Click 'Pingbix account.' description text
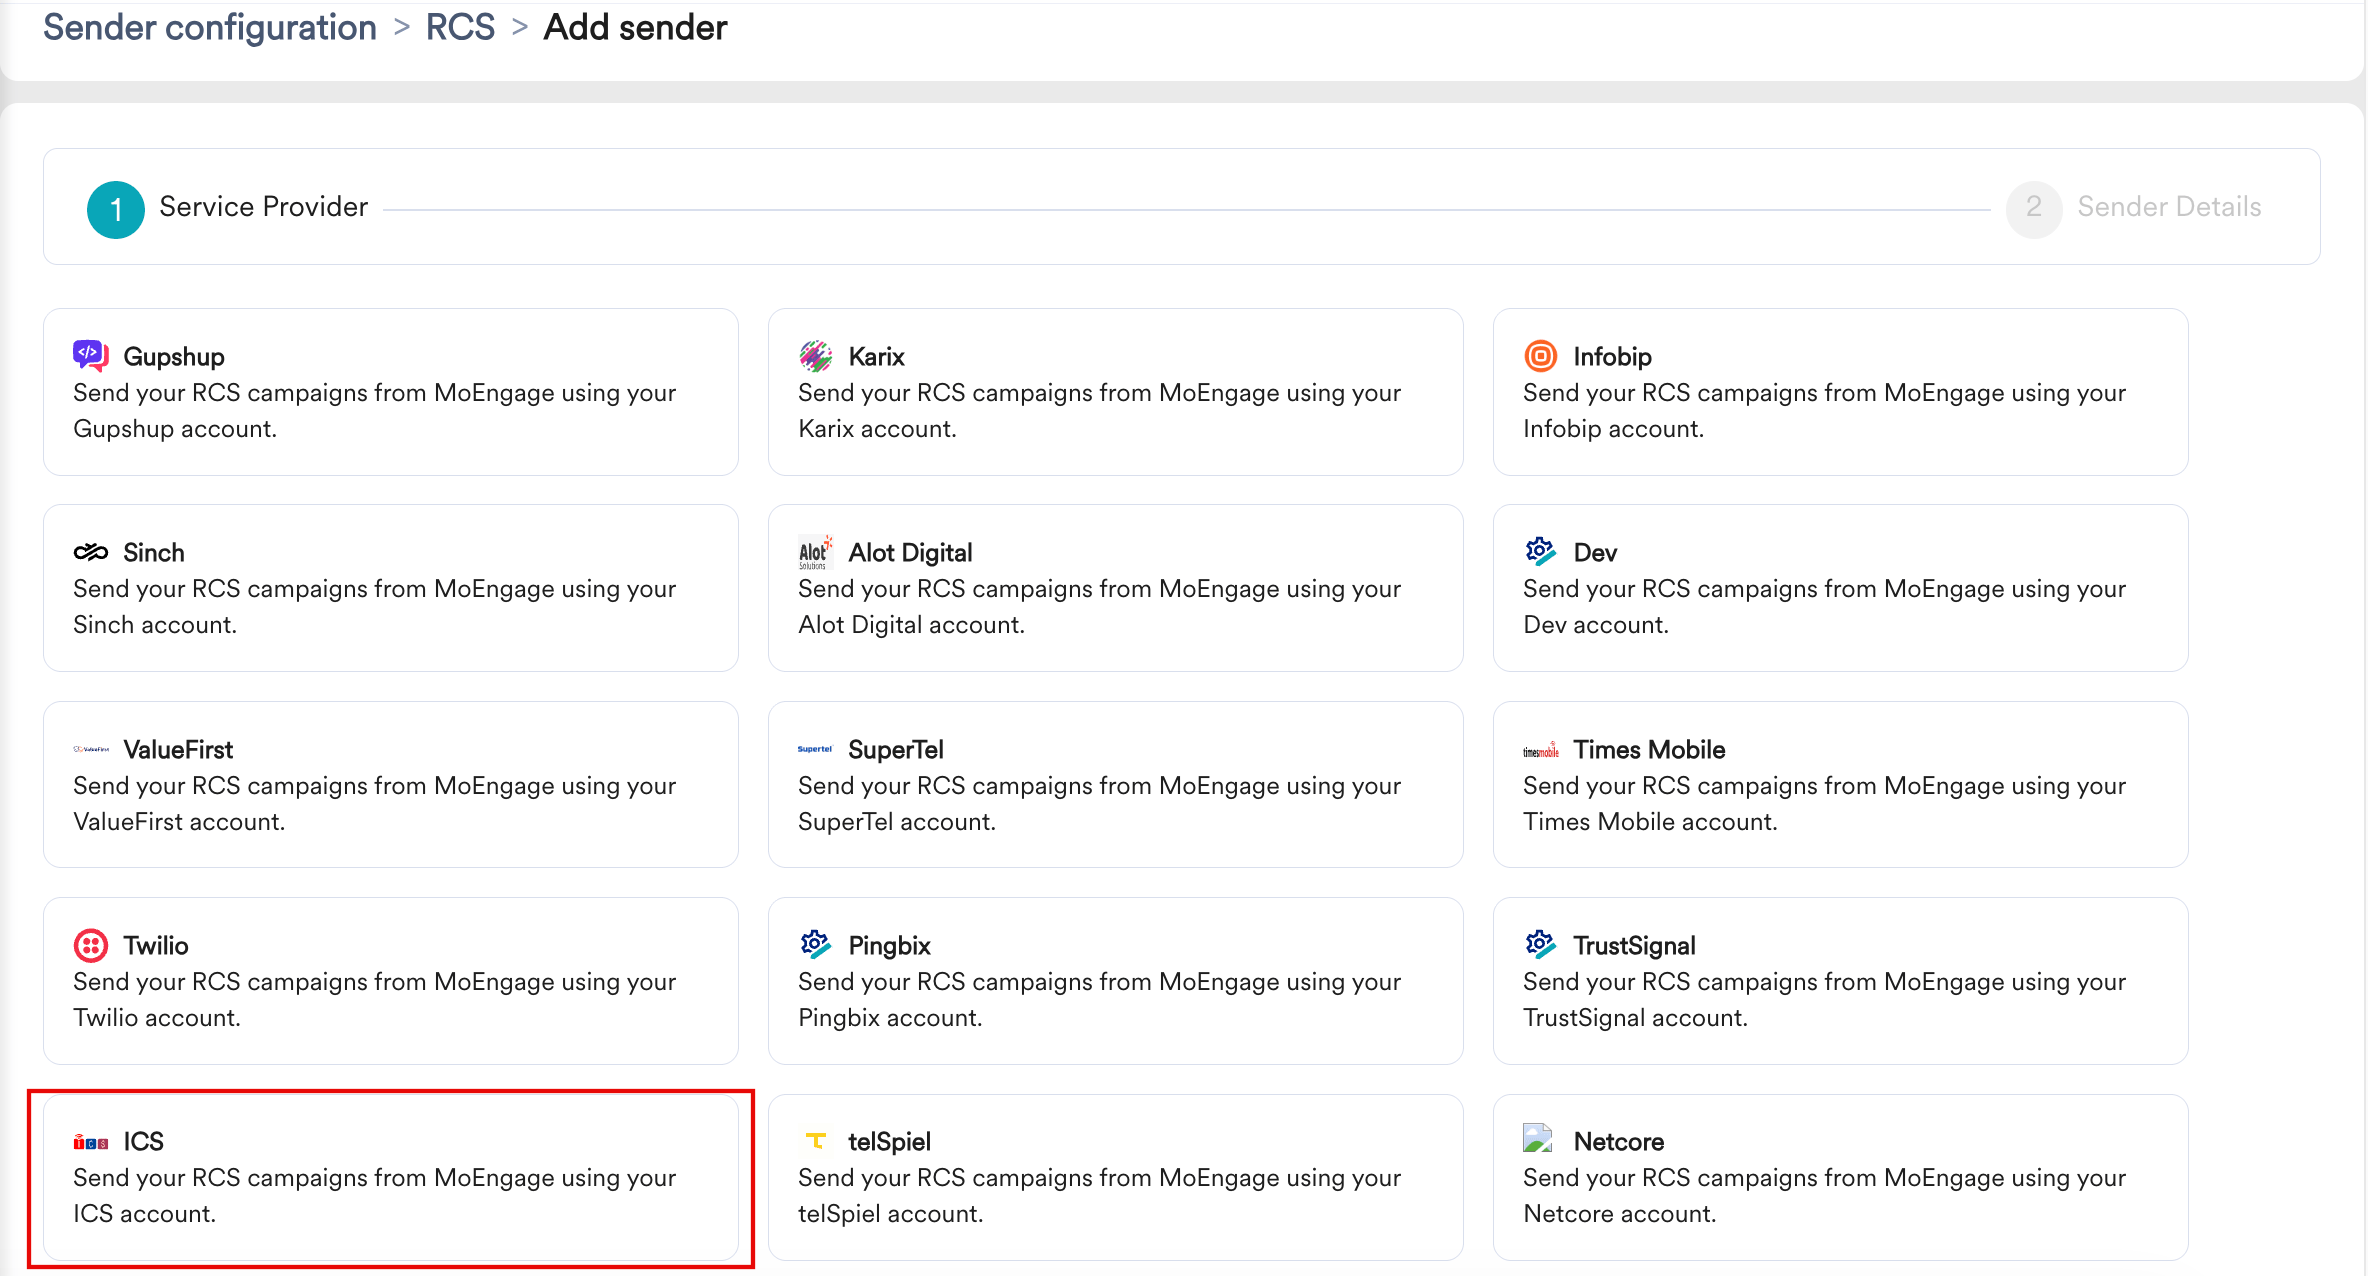This screenshot has height=1276, width=2368. pos(890,1017)
